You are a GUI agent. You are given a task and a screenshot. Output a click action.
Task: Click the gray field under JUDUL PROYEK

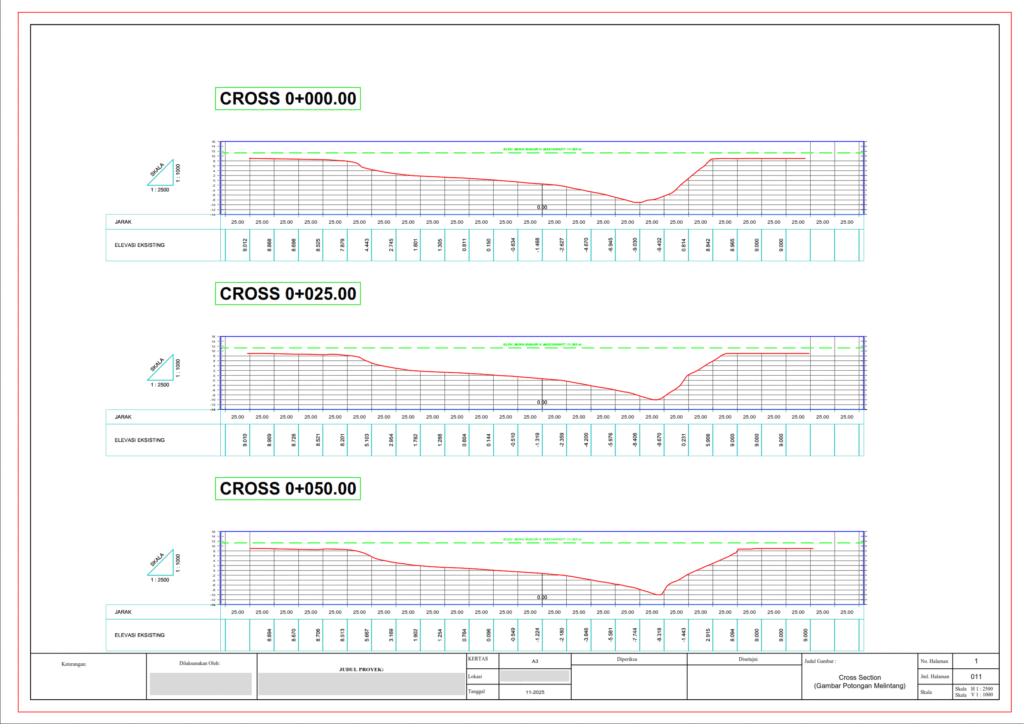pyautogui.click(x=358, y=684)
